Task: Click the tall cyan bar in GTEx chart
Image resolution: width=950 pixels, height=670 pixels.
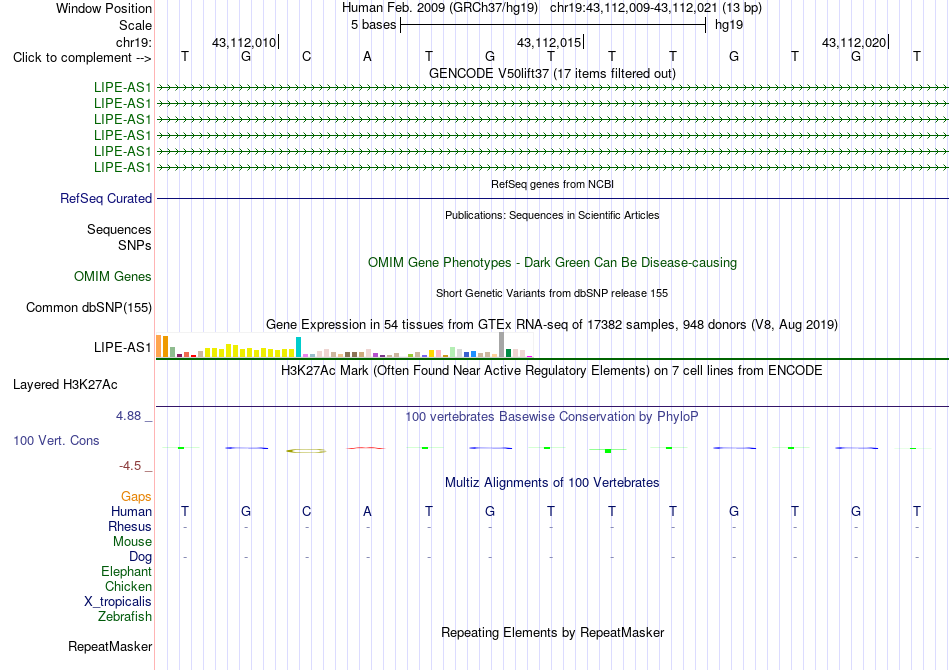Action: [x=298, y=347]
